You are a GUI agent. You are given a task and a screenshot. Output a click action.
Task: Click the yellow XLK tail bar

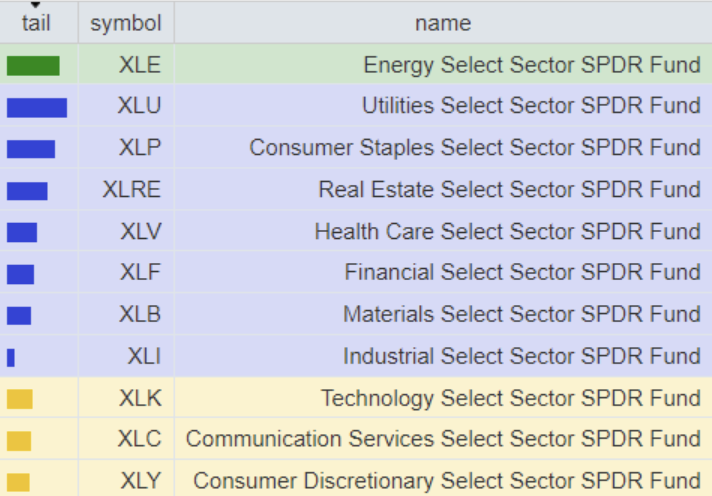click(20, 399)
